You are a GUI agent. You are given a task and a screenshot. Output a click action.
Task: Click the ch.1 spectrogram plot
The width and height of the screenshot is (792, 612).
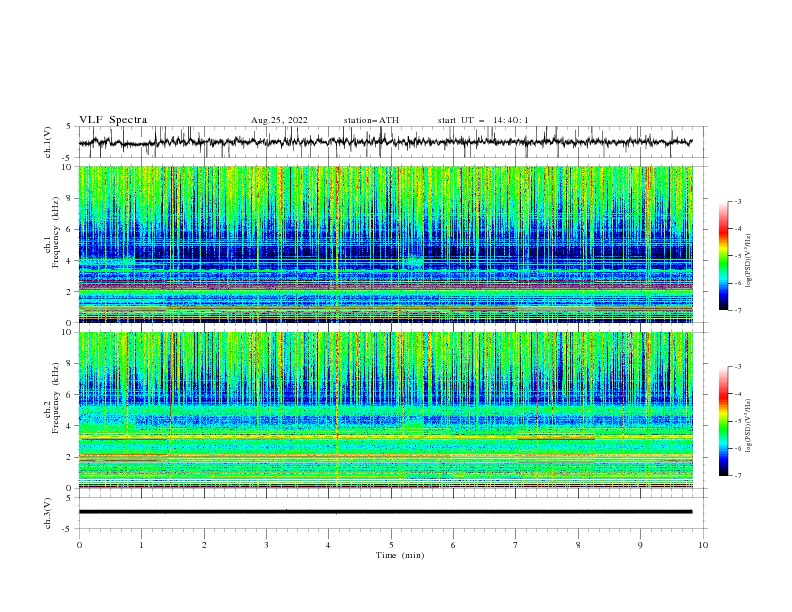tap(385, 244)
